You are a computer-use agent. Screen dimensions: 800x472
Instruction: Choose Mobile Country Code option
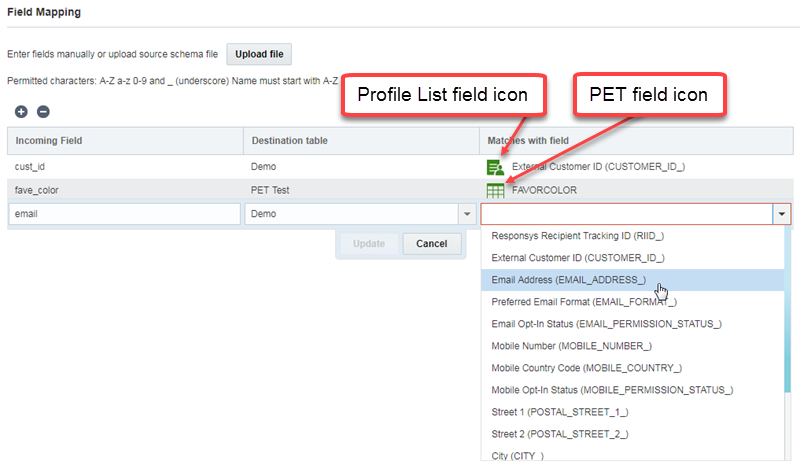[586, 368]
